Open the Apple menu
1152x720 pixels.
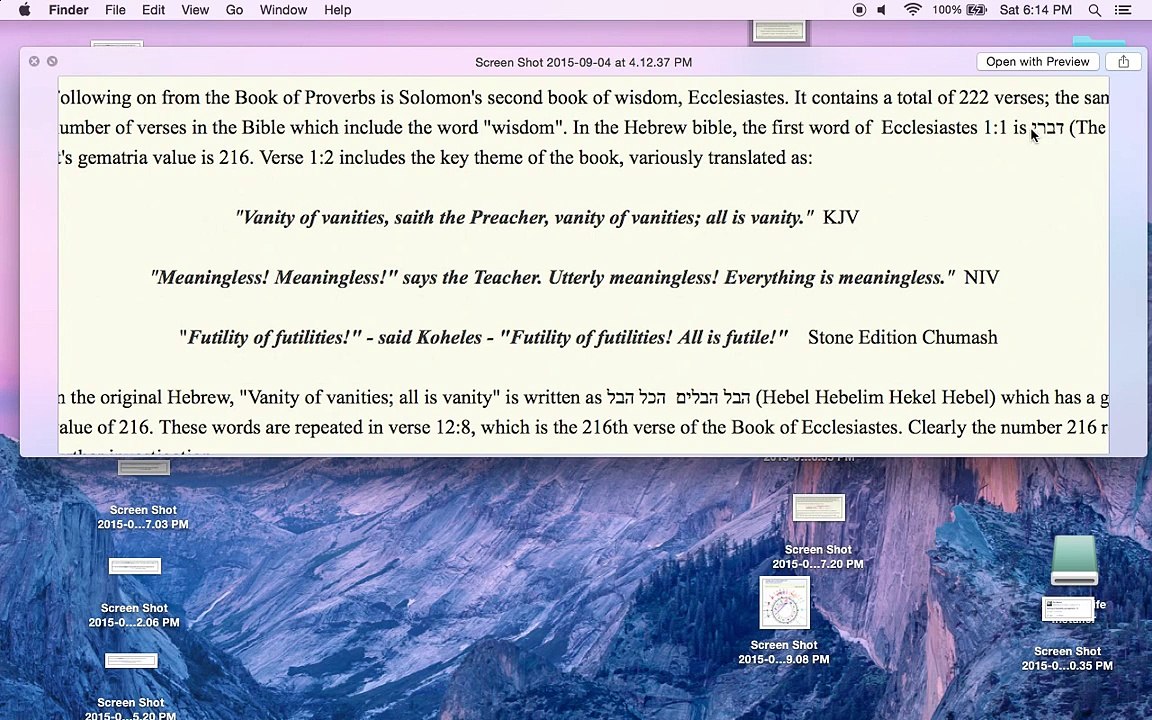tap(24, 10)
